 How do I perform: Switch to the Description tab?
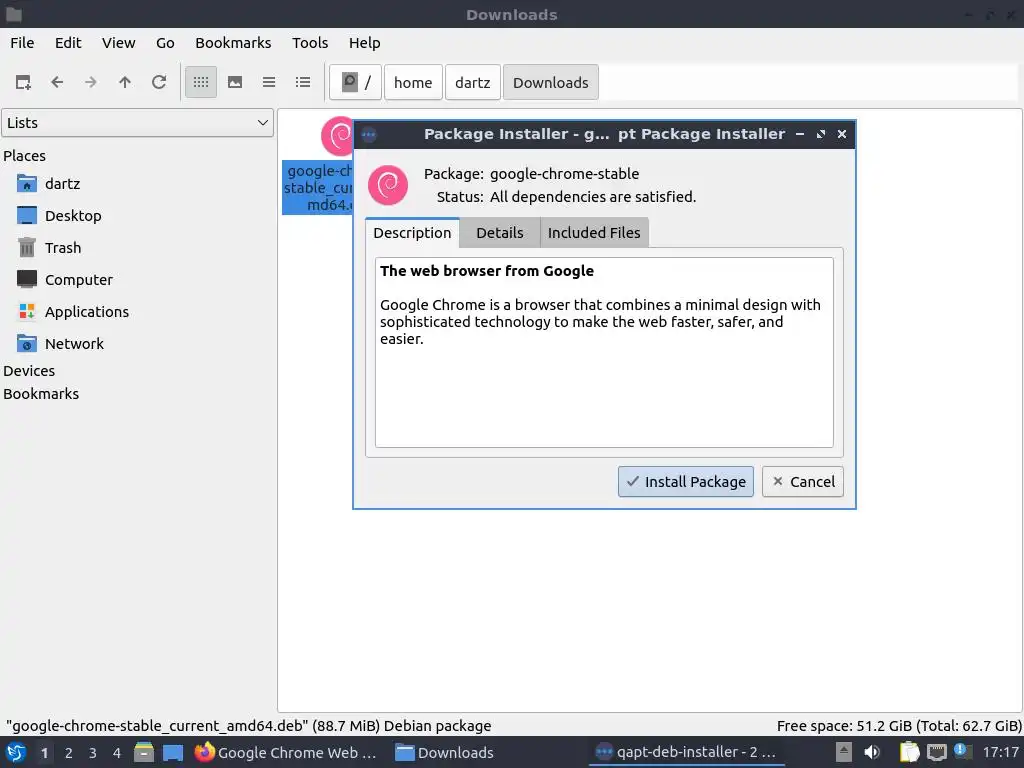tap(412, 233)
